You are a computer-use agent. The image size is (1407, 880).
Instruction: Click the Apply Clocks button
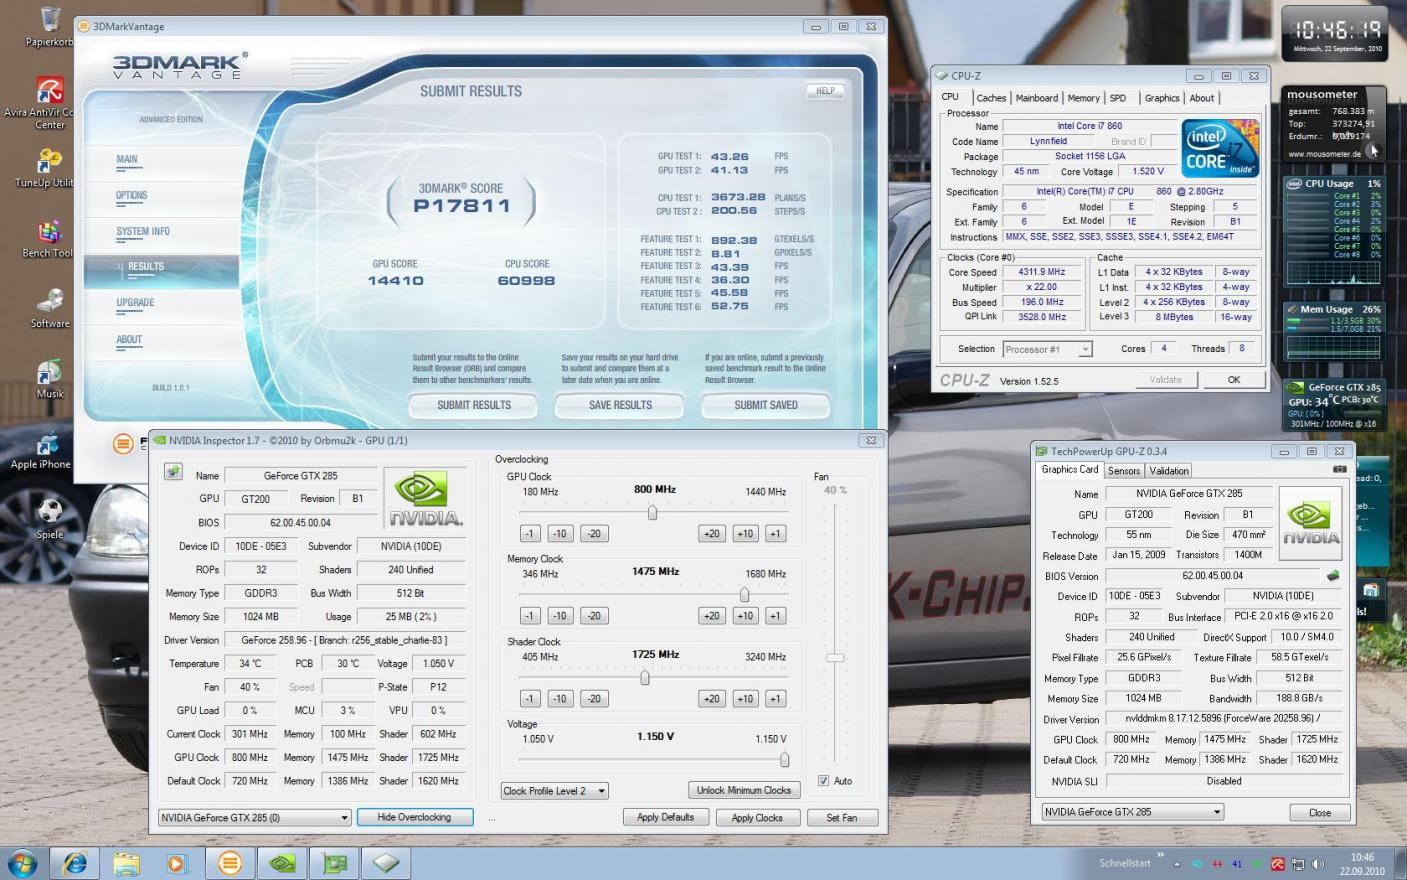[757, 818]
